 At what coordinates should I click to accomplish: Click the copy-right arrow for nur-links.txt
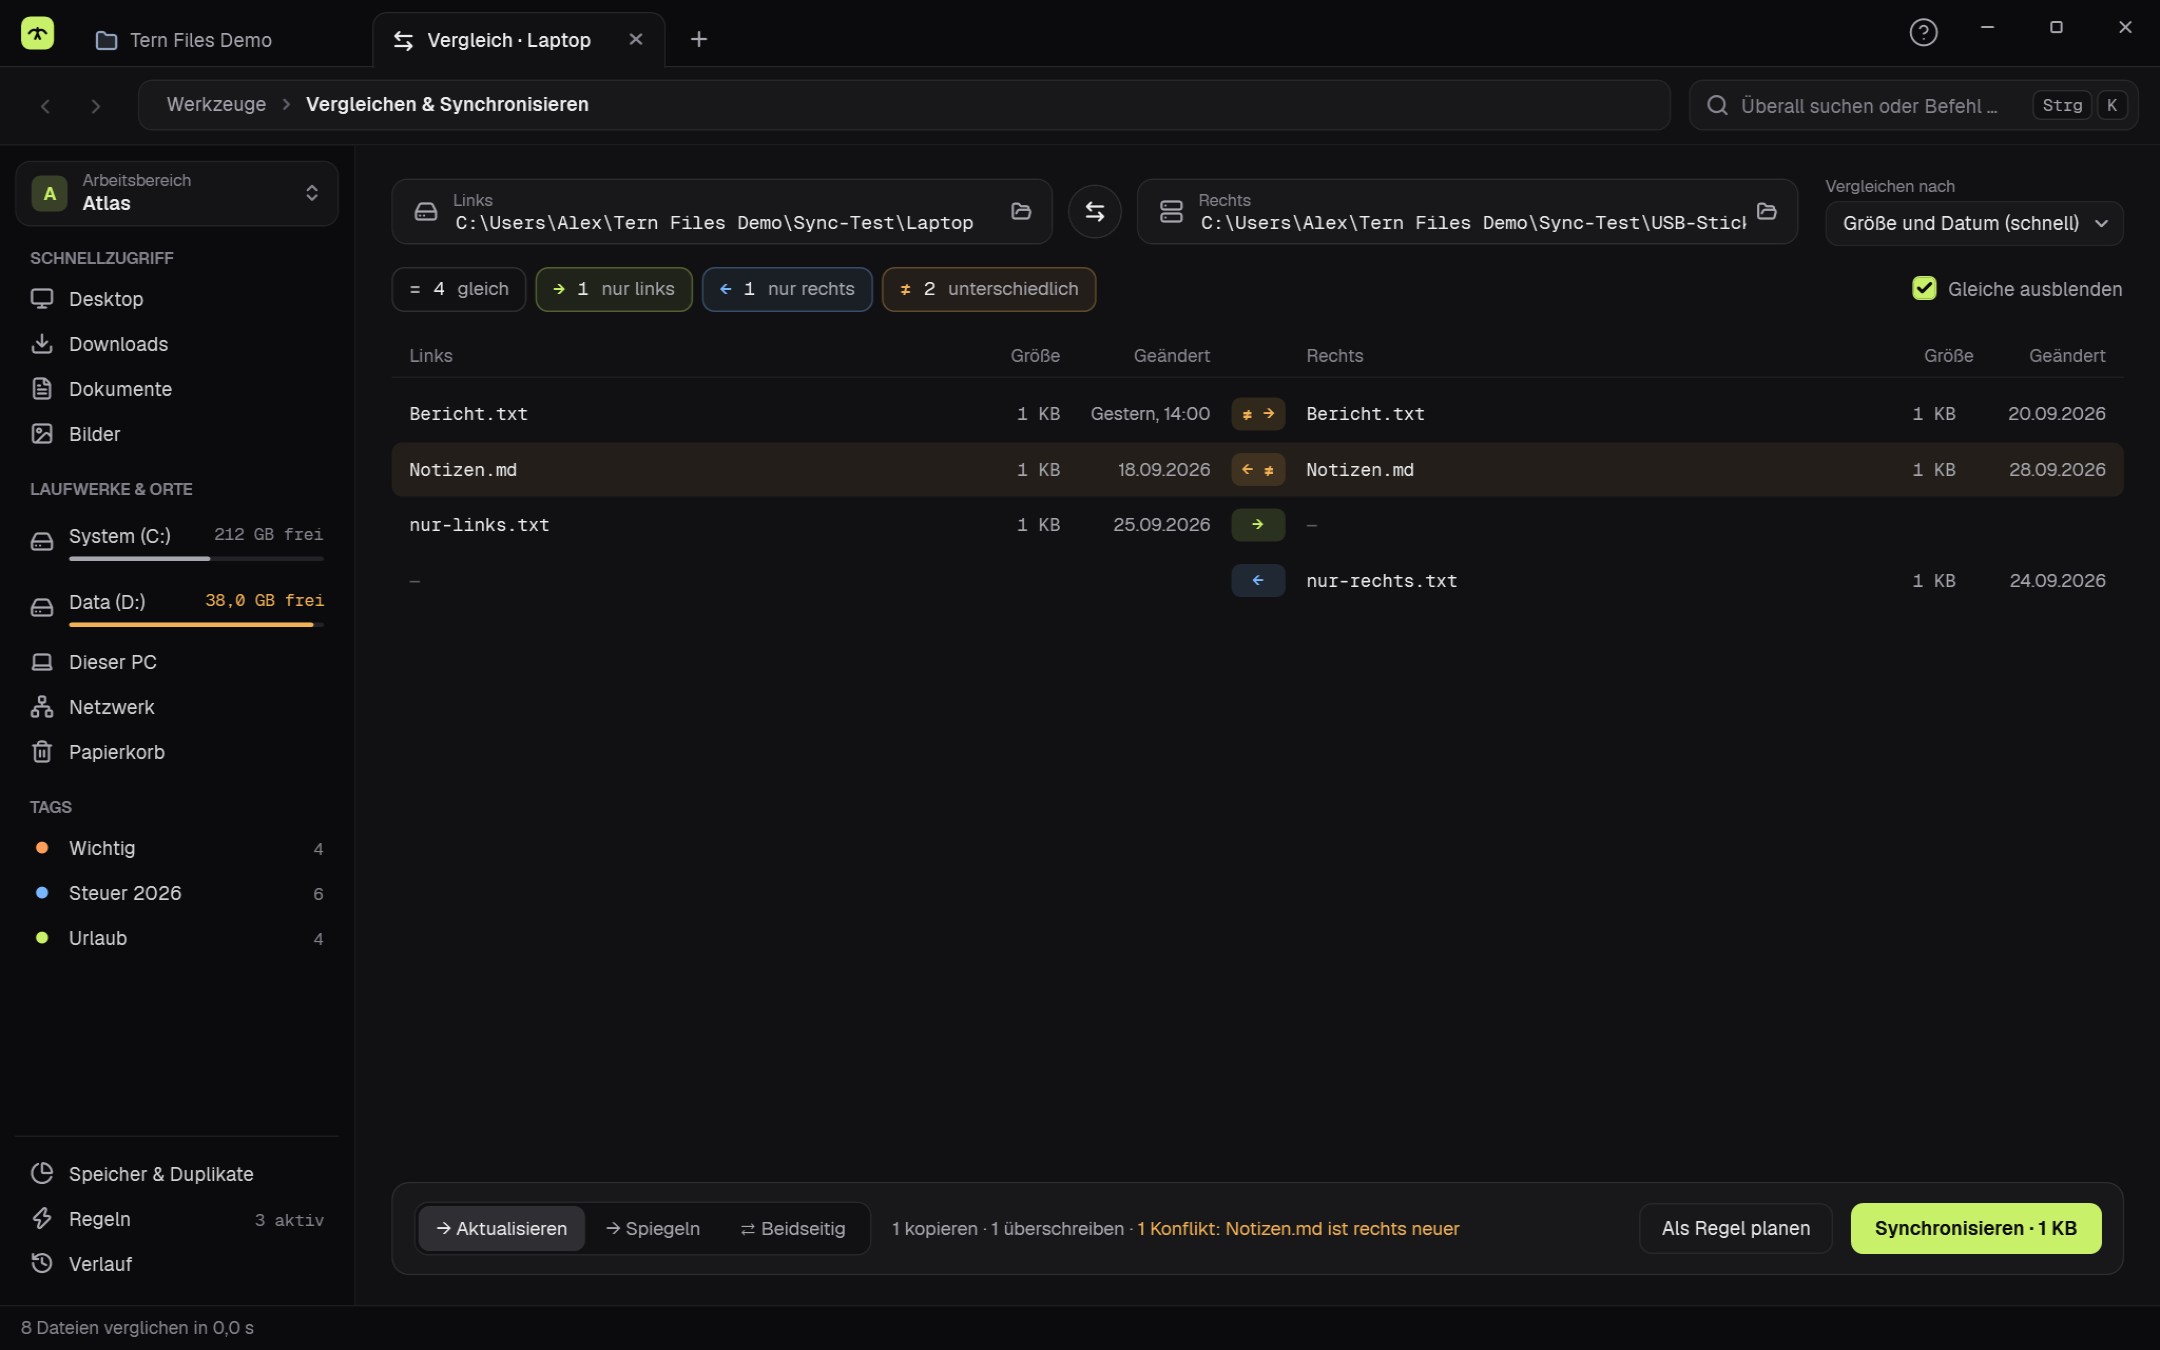[x=1258, y=525]
